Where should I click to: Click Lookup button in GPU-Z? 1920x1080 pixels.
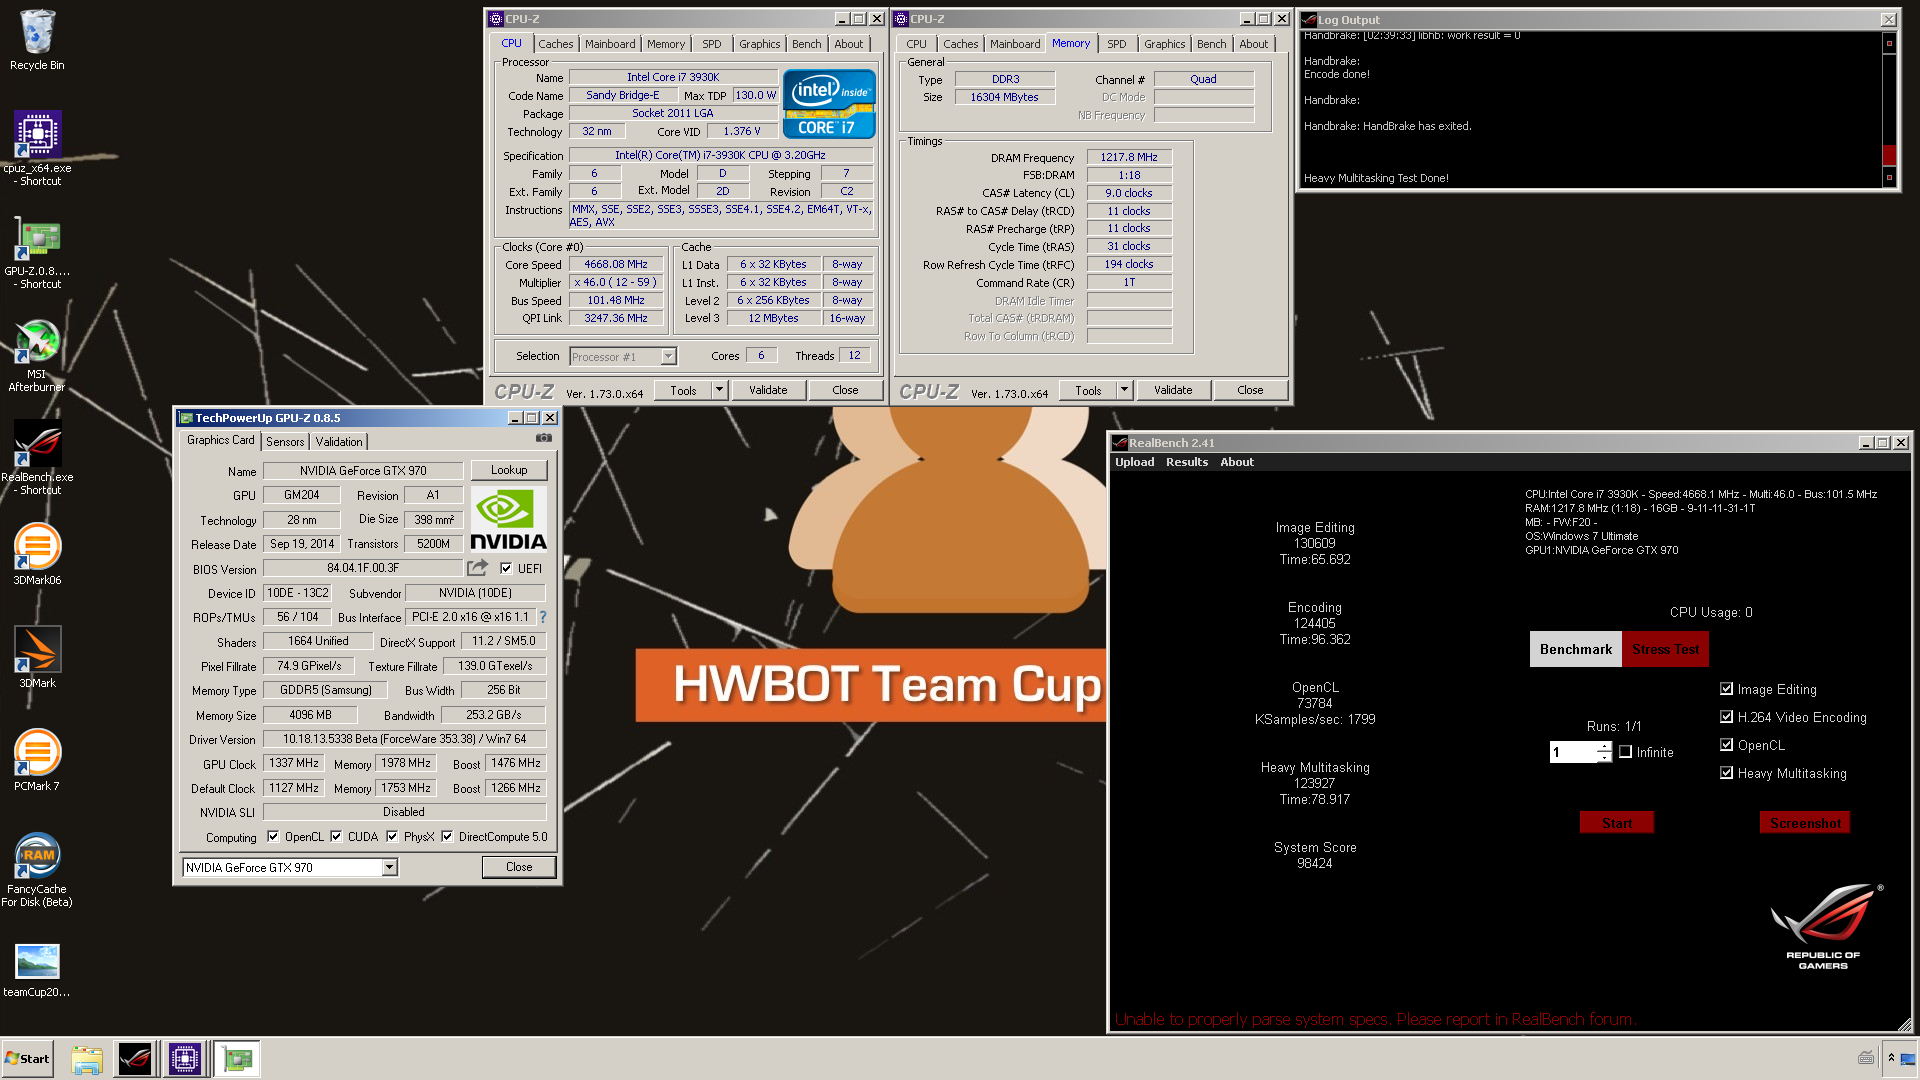(508, 470)
